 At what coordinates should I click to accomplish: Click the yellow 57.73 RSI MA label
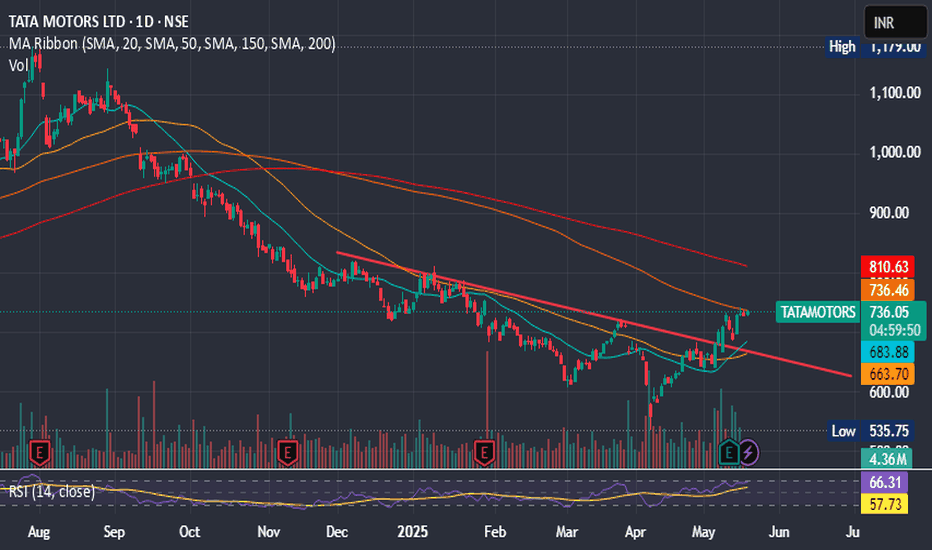pos(884,504)
